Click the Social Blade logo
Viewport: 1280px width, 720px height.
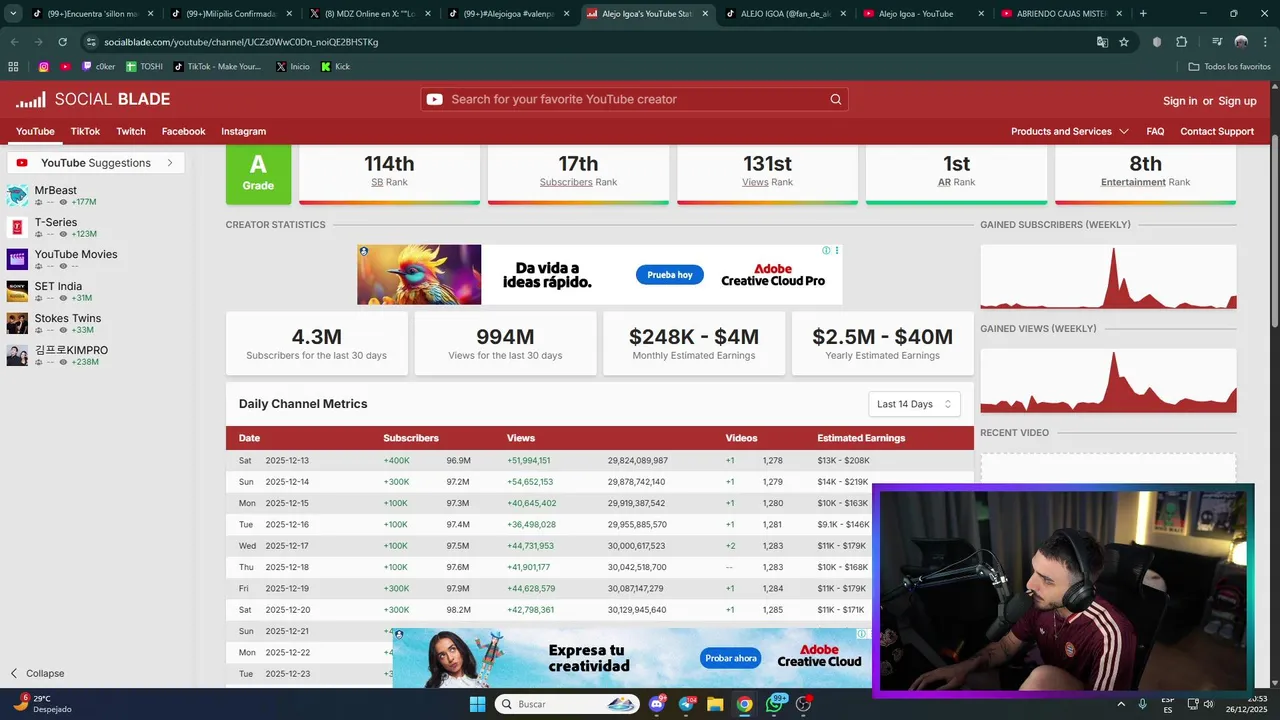click(x=93, y=99)
